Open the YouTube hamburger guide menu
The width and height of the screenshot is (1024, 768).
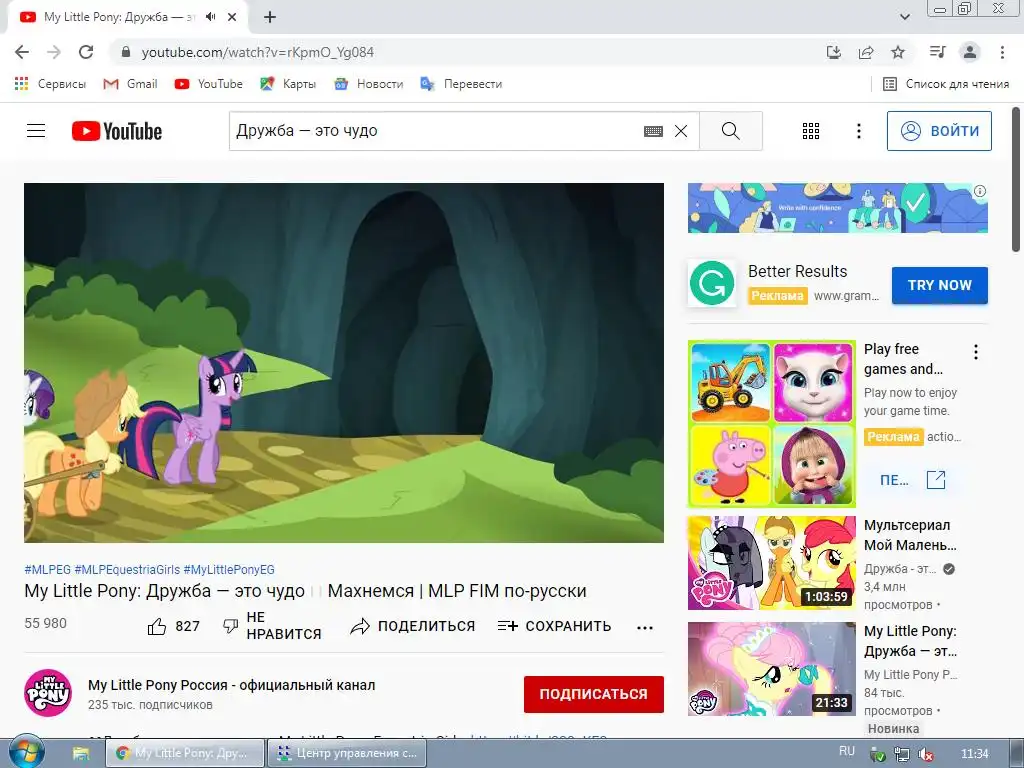pos(36,131)
